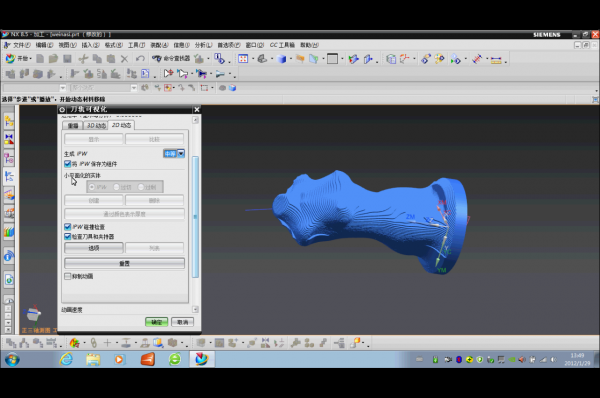Open the 分析(L) menu
Viewport: 600px width, 398px height.
pyautogui.click(x=203, y=45)
